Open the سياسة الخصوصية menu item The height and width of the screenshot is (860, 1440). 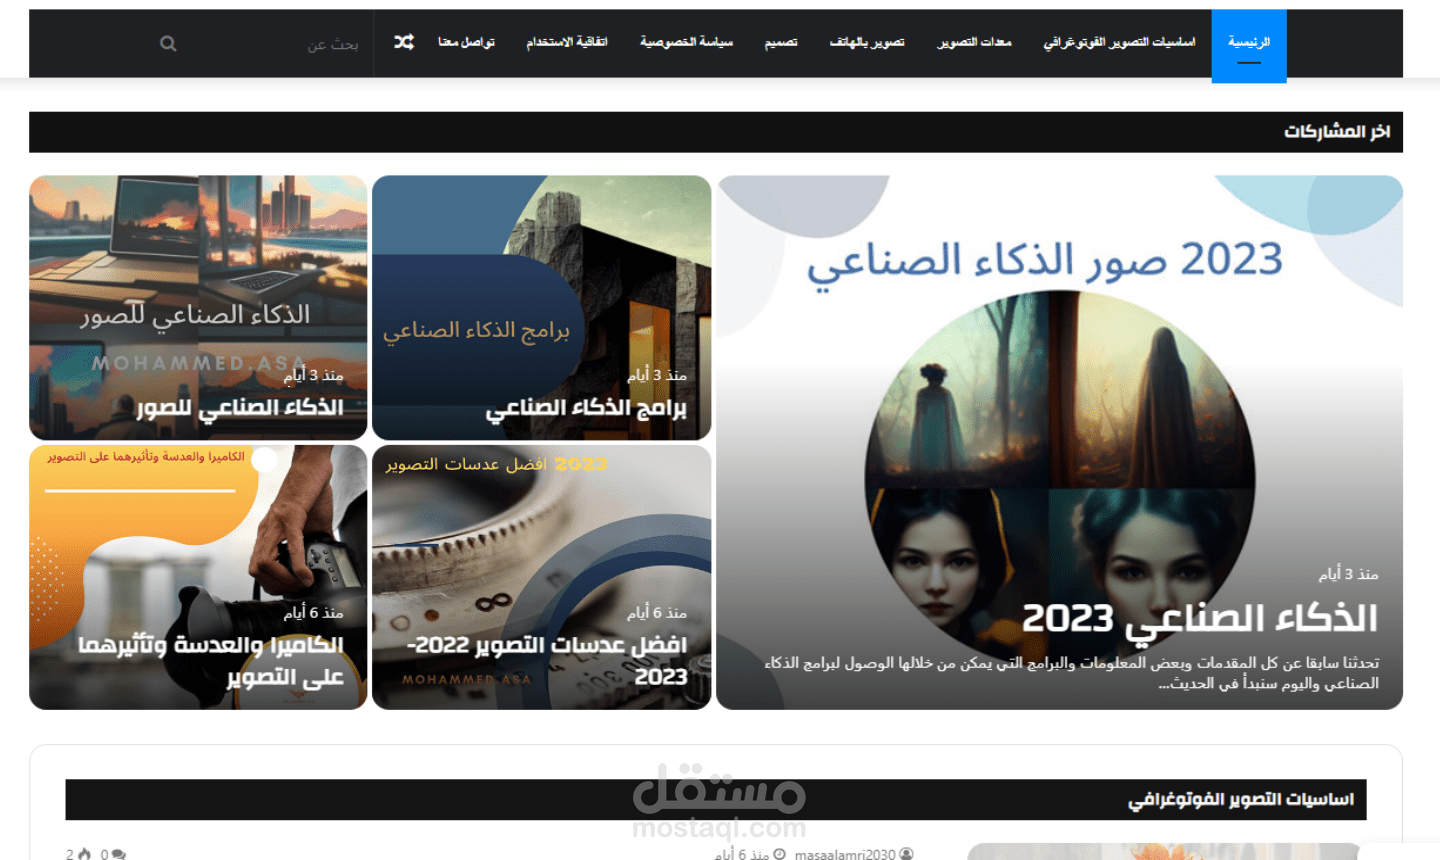pos(686,42)
